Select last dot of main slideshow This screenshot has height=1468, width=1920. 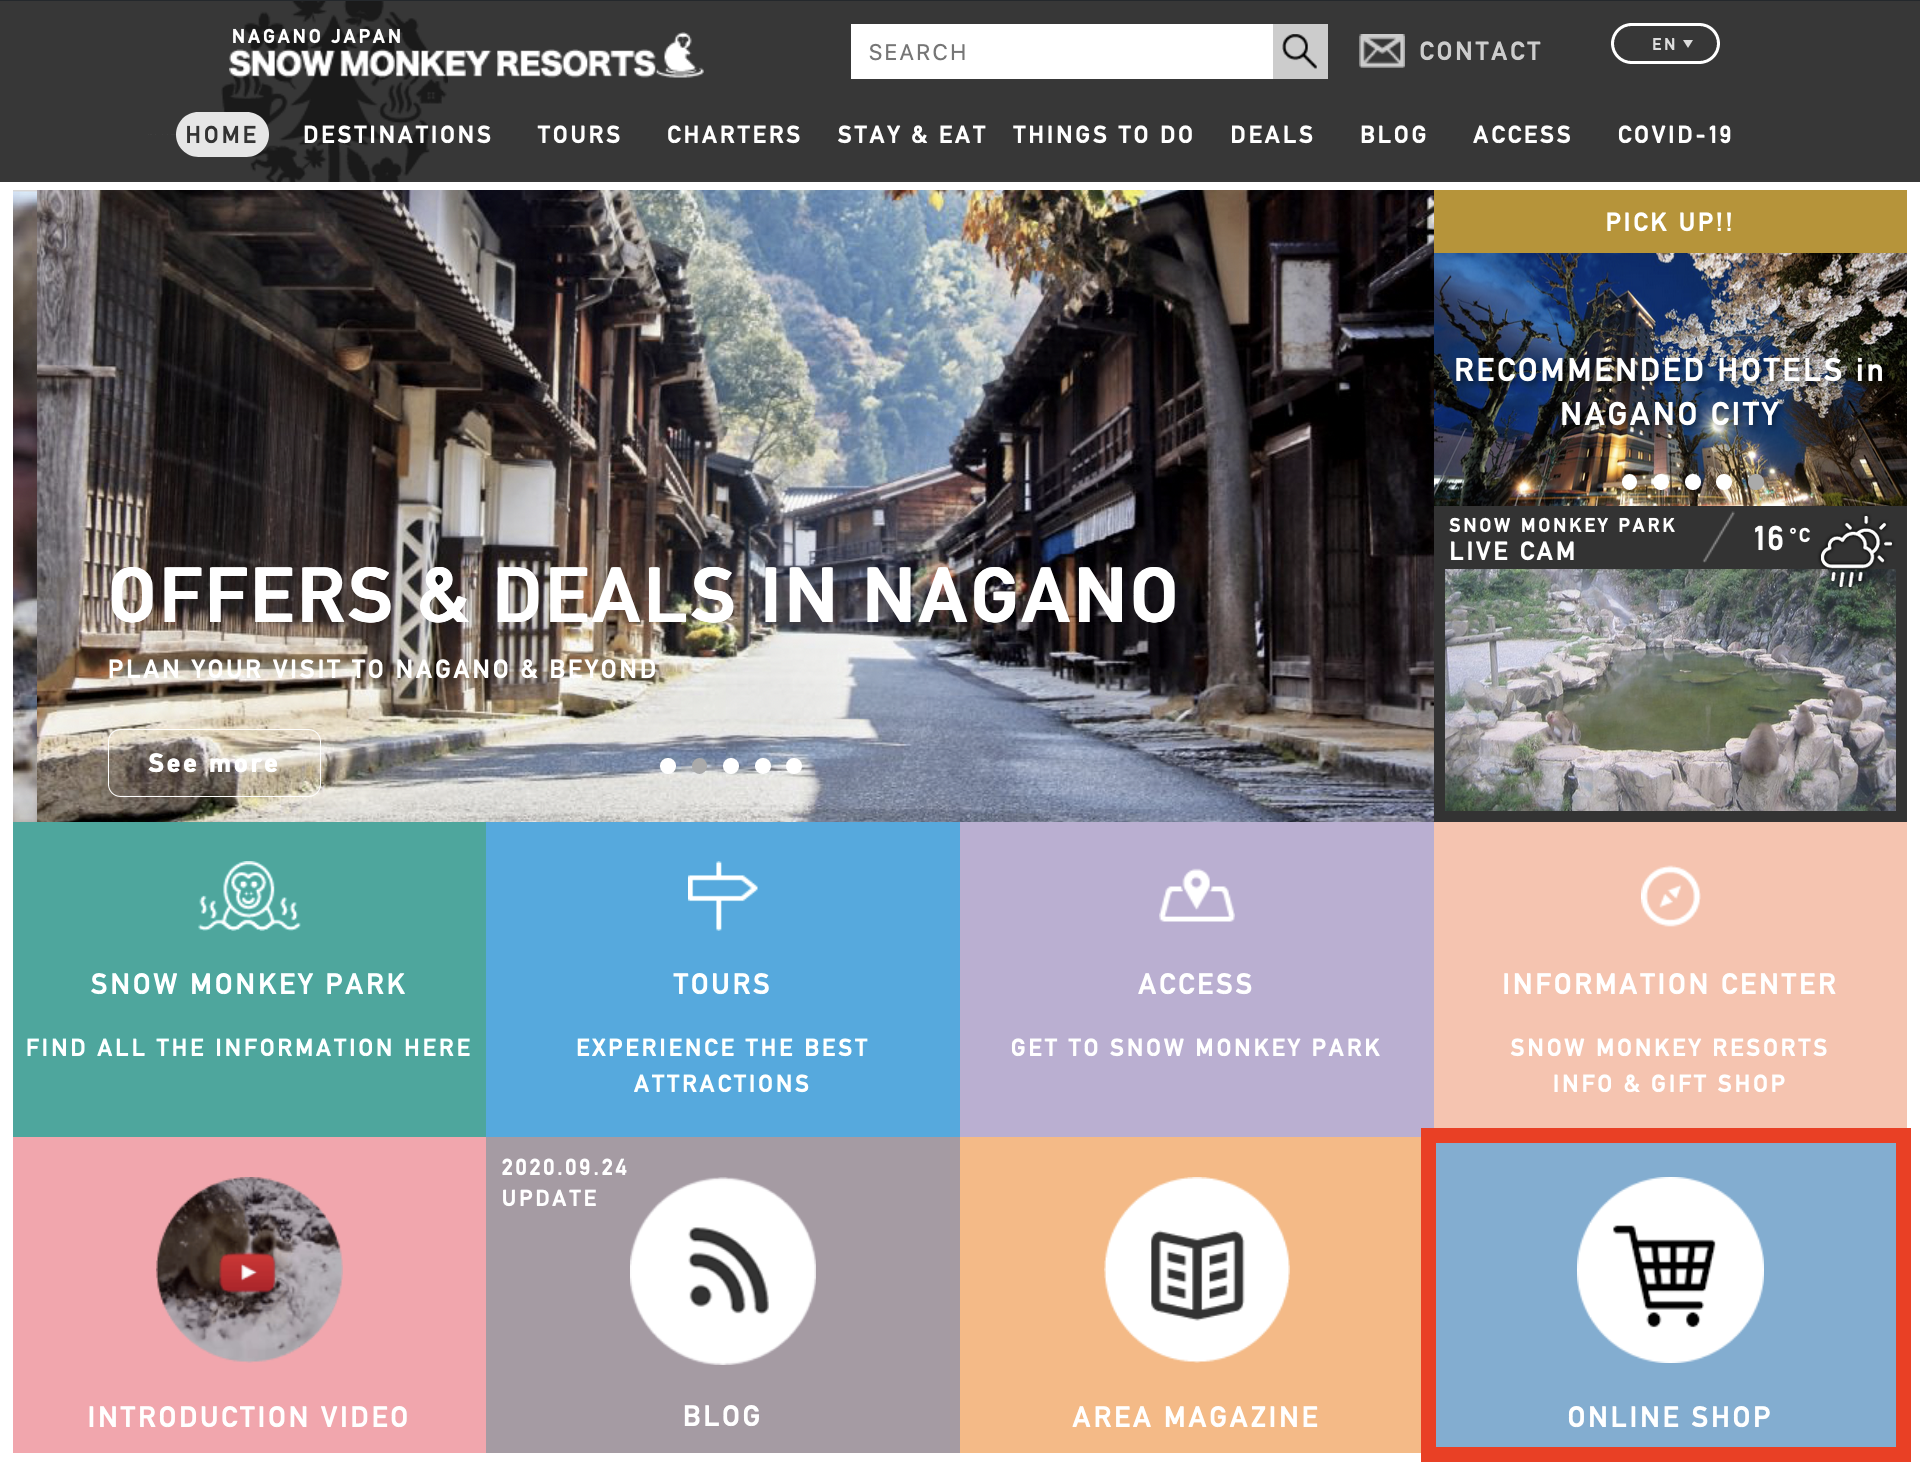794,766
